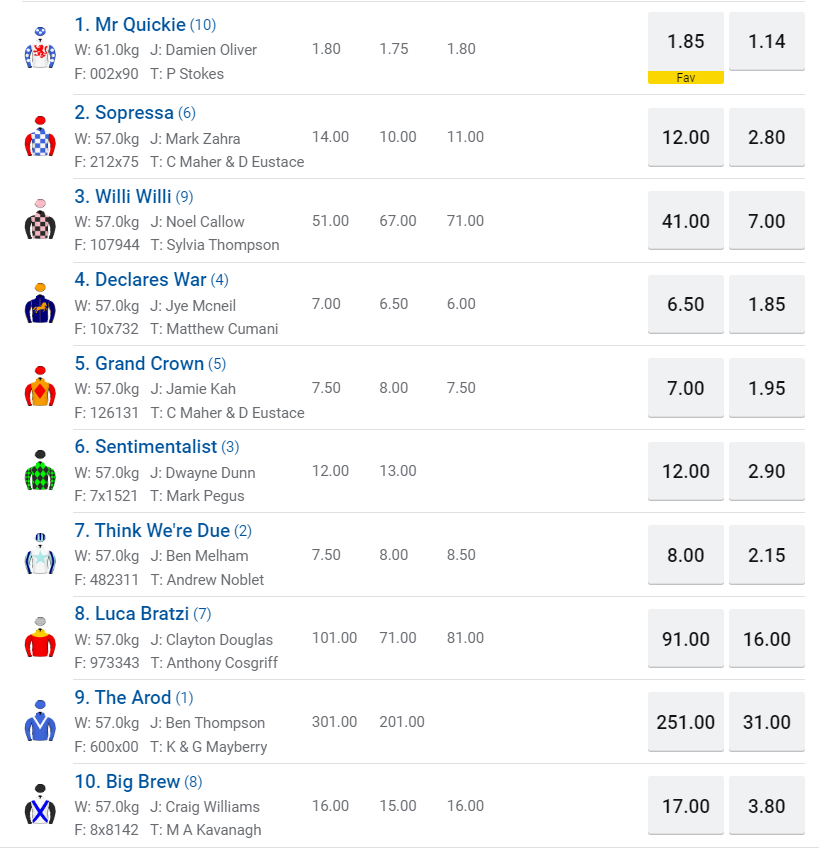Open the Think We're Due runner link
The height and width of the screenshot is (849, 819).
(152, 531)
